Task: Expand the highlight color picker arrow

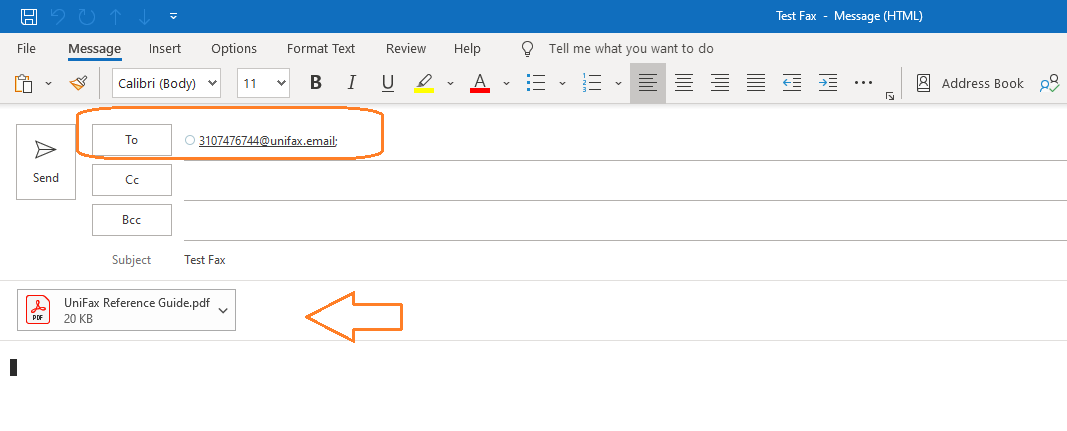Action: click(x=450, y=83)
